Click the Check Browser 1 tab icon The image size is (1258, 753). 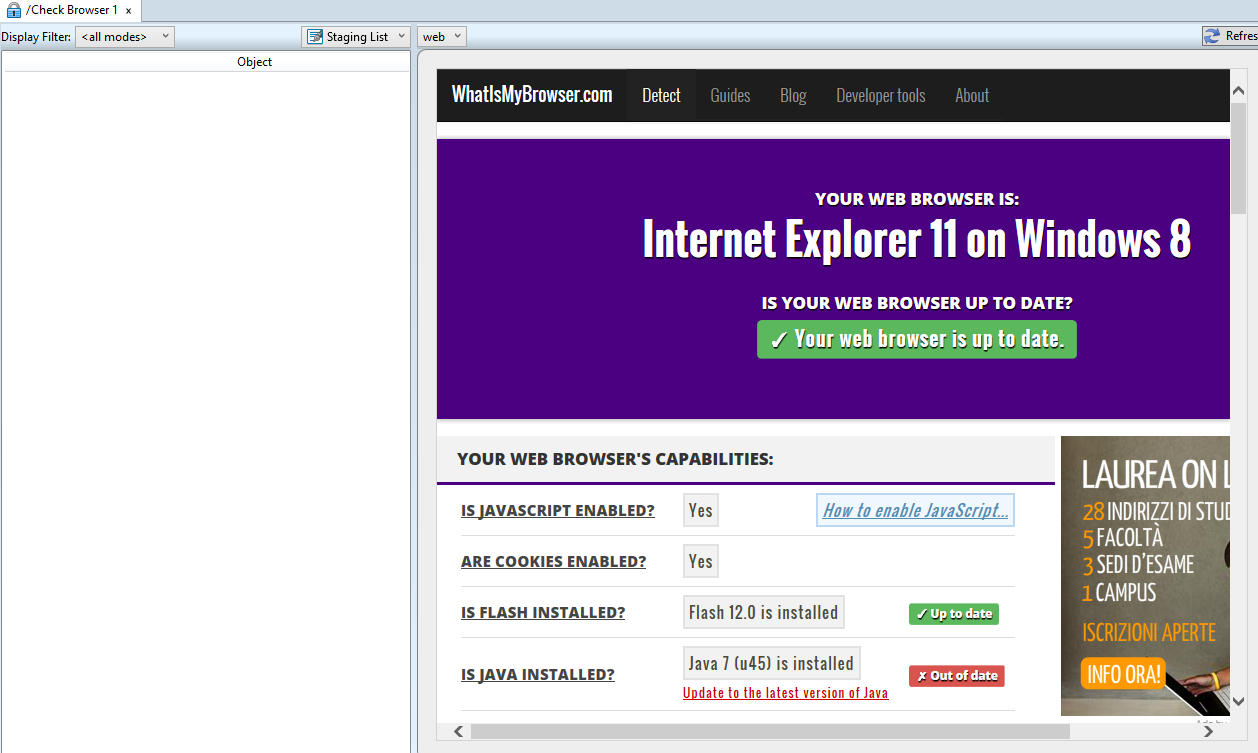tap(14, 10)
